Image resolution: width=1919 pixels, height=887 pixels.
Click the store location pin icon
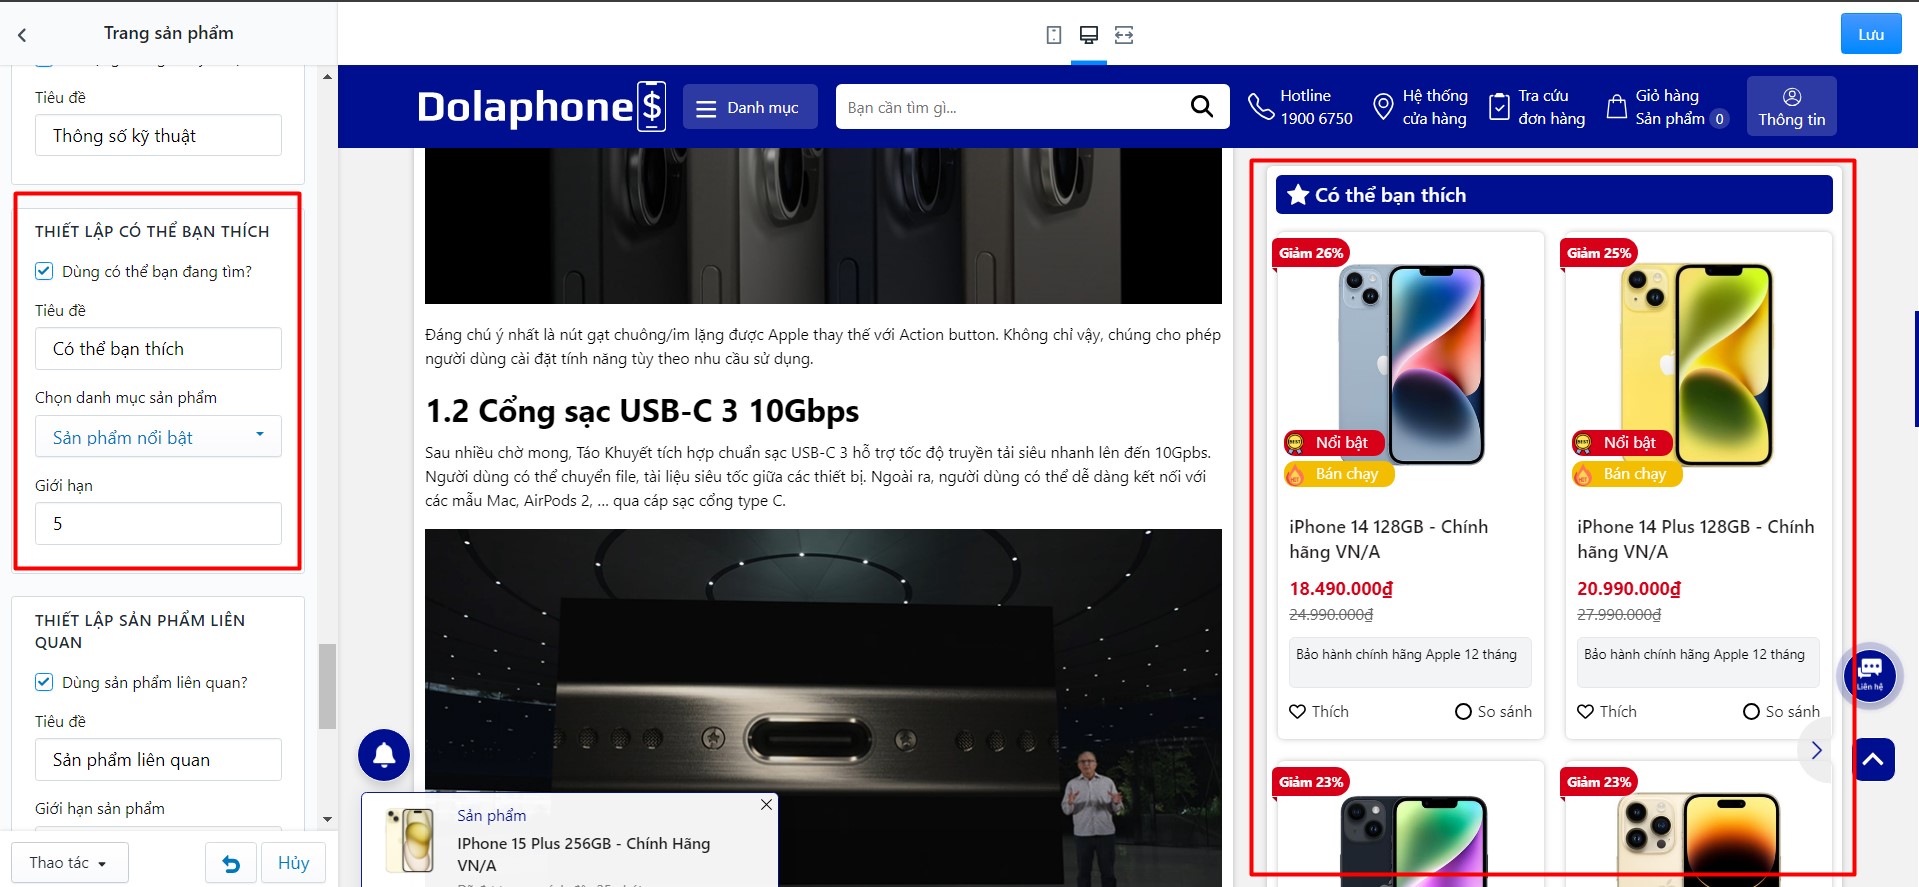(1383, 106)
